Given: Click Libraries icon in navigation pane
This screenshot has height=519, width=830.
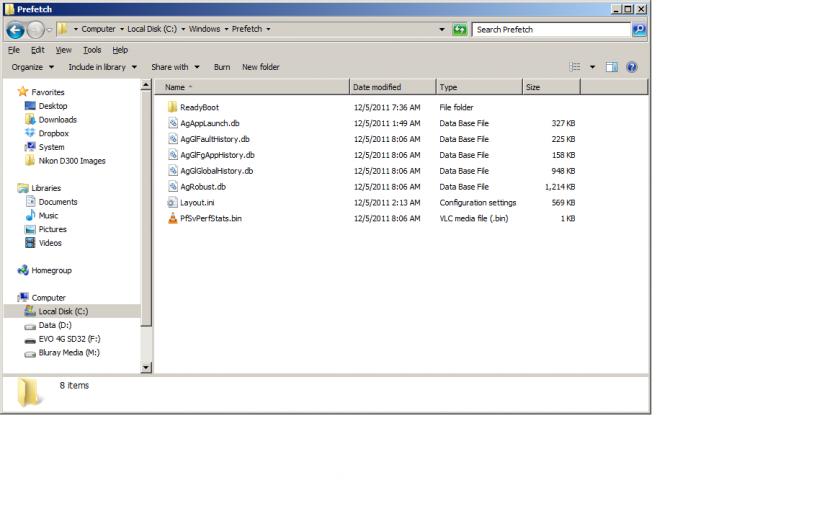Looking at the screenshot, I should (x=23, y=188).
